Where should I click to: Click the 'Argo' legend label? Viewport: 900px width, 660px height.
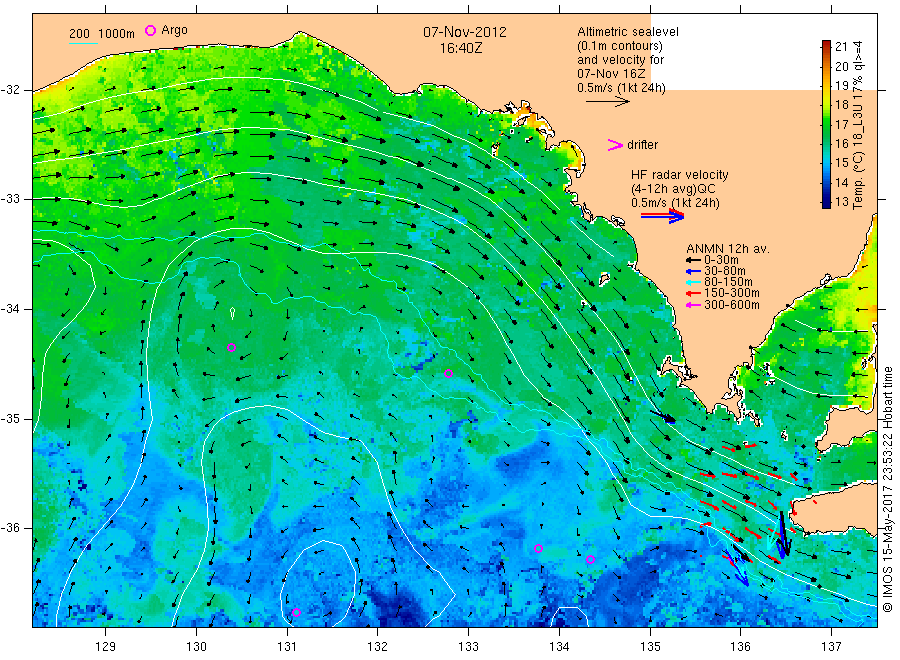click(x=174, y=30)
